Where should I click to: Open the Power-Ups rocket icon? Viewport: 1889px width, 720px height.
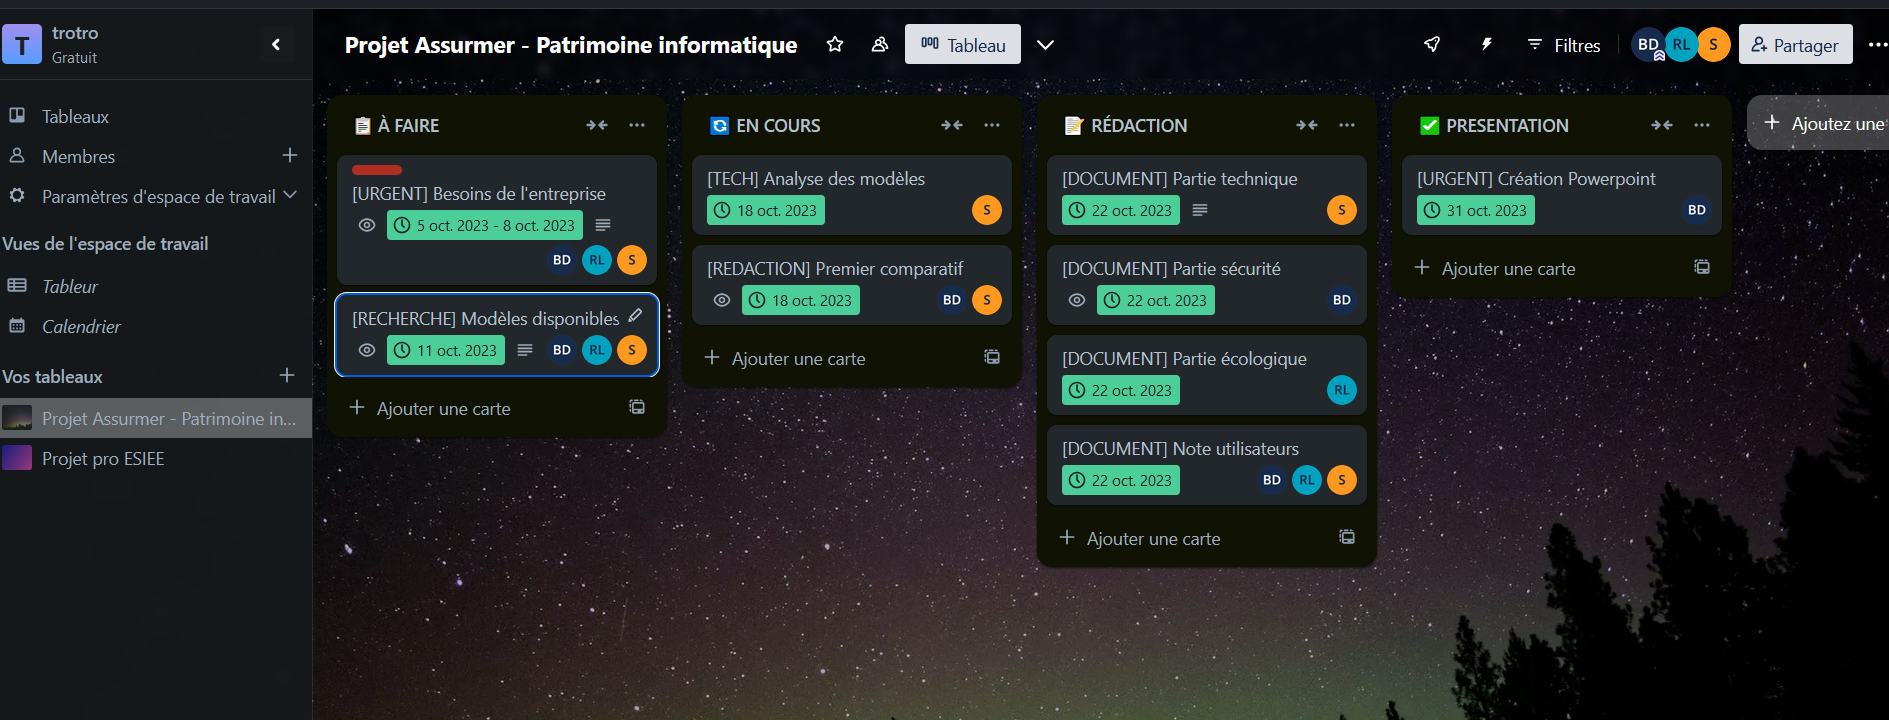tap(1432, 44)
